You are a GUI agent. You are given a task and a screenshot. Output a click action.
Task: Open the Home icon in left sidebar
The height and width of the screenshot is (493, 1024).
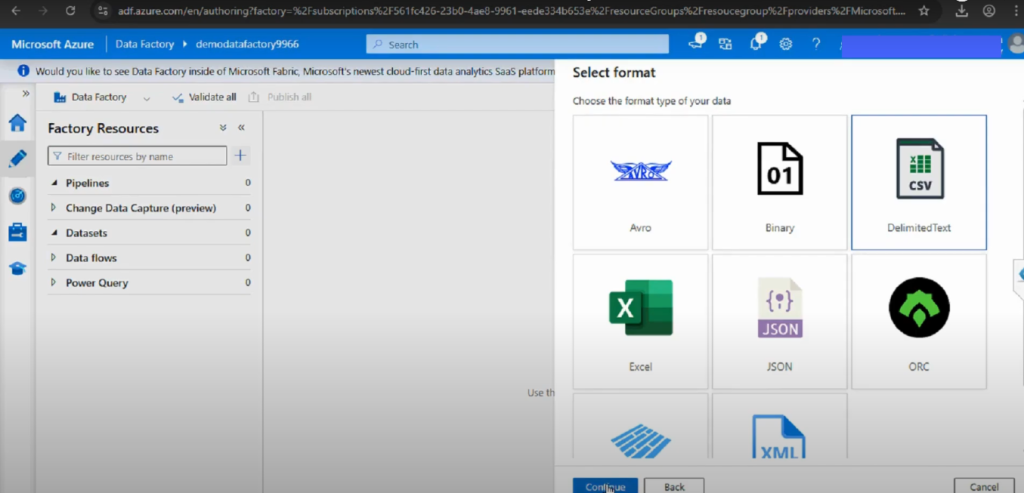pyautogui.click(x=18, y=123)
